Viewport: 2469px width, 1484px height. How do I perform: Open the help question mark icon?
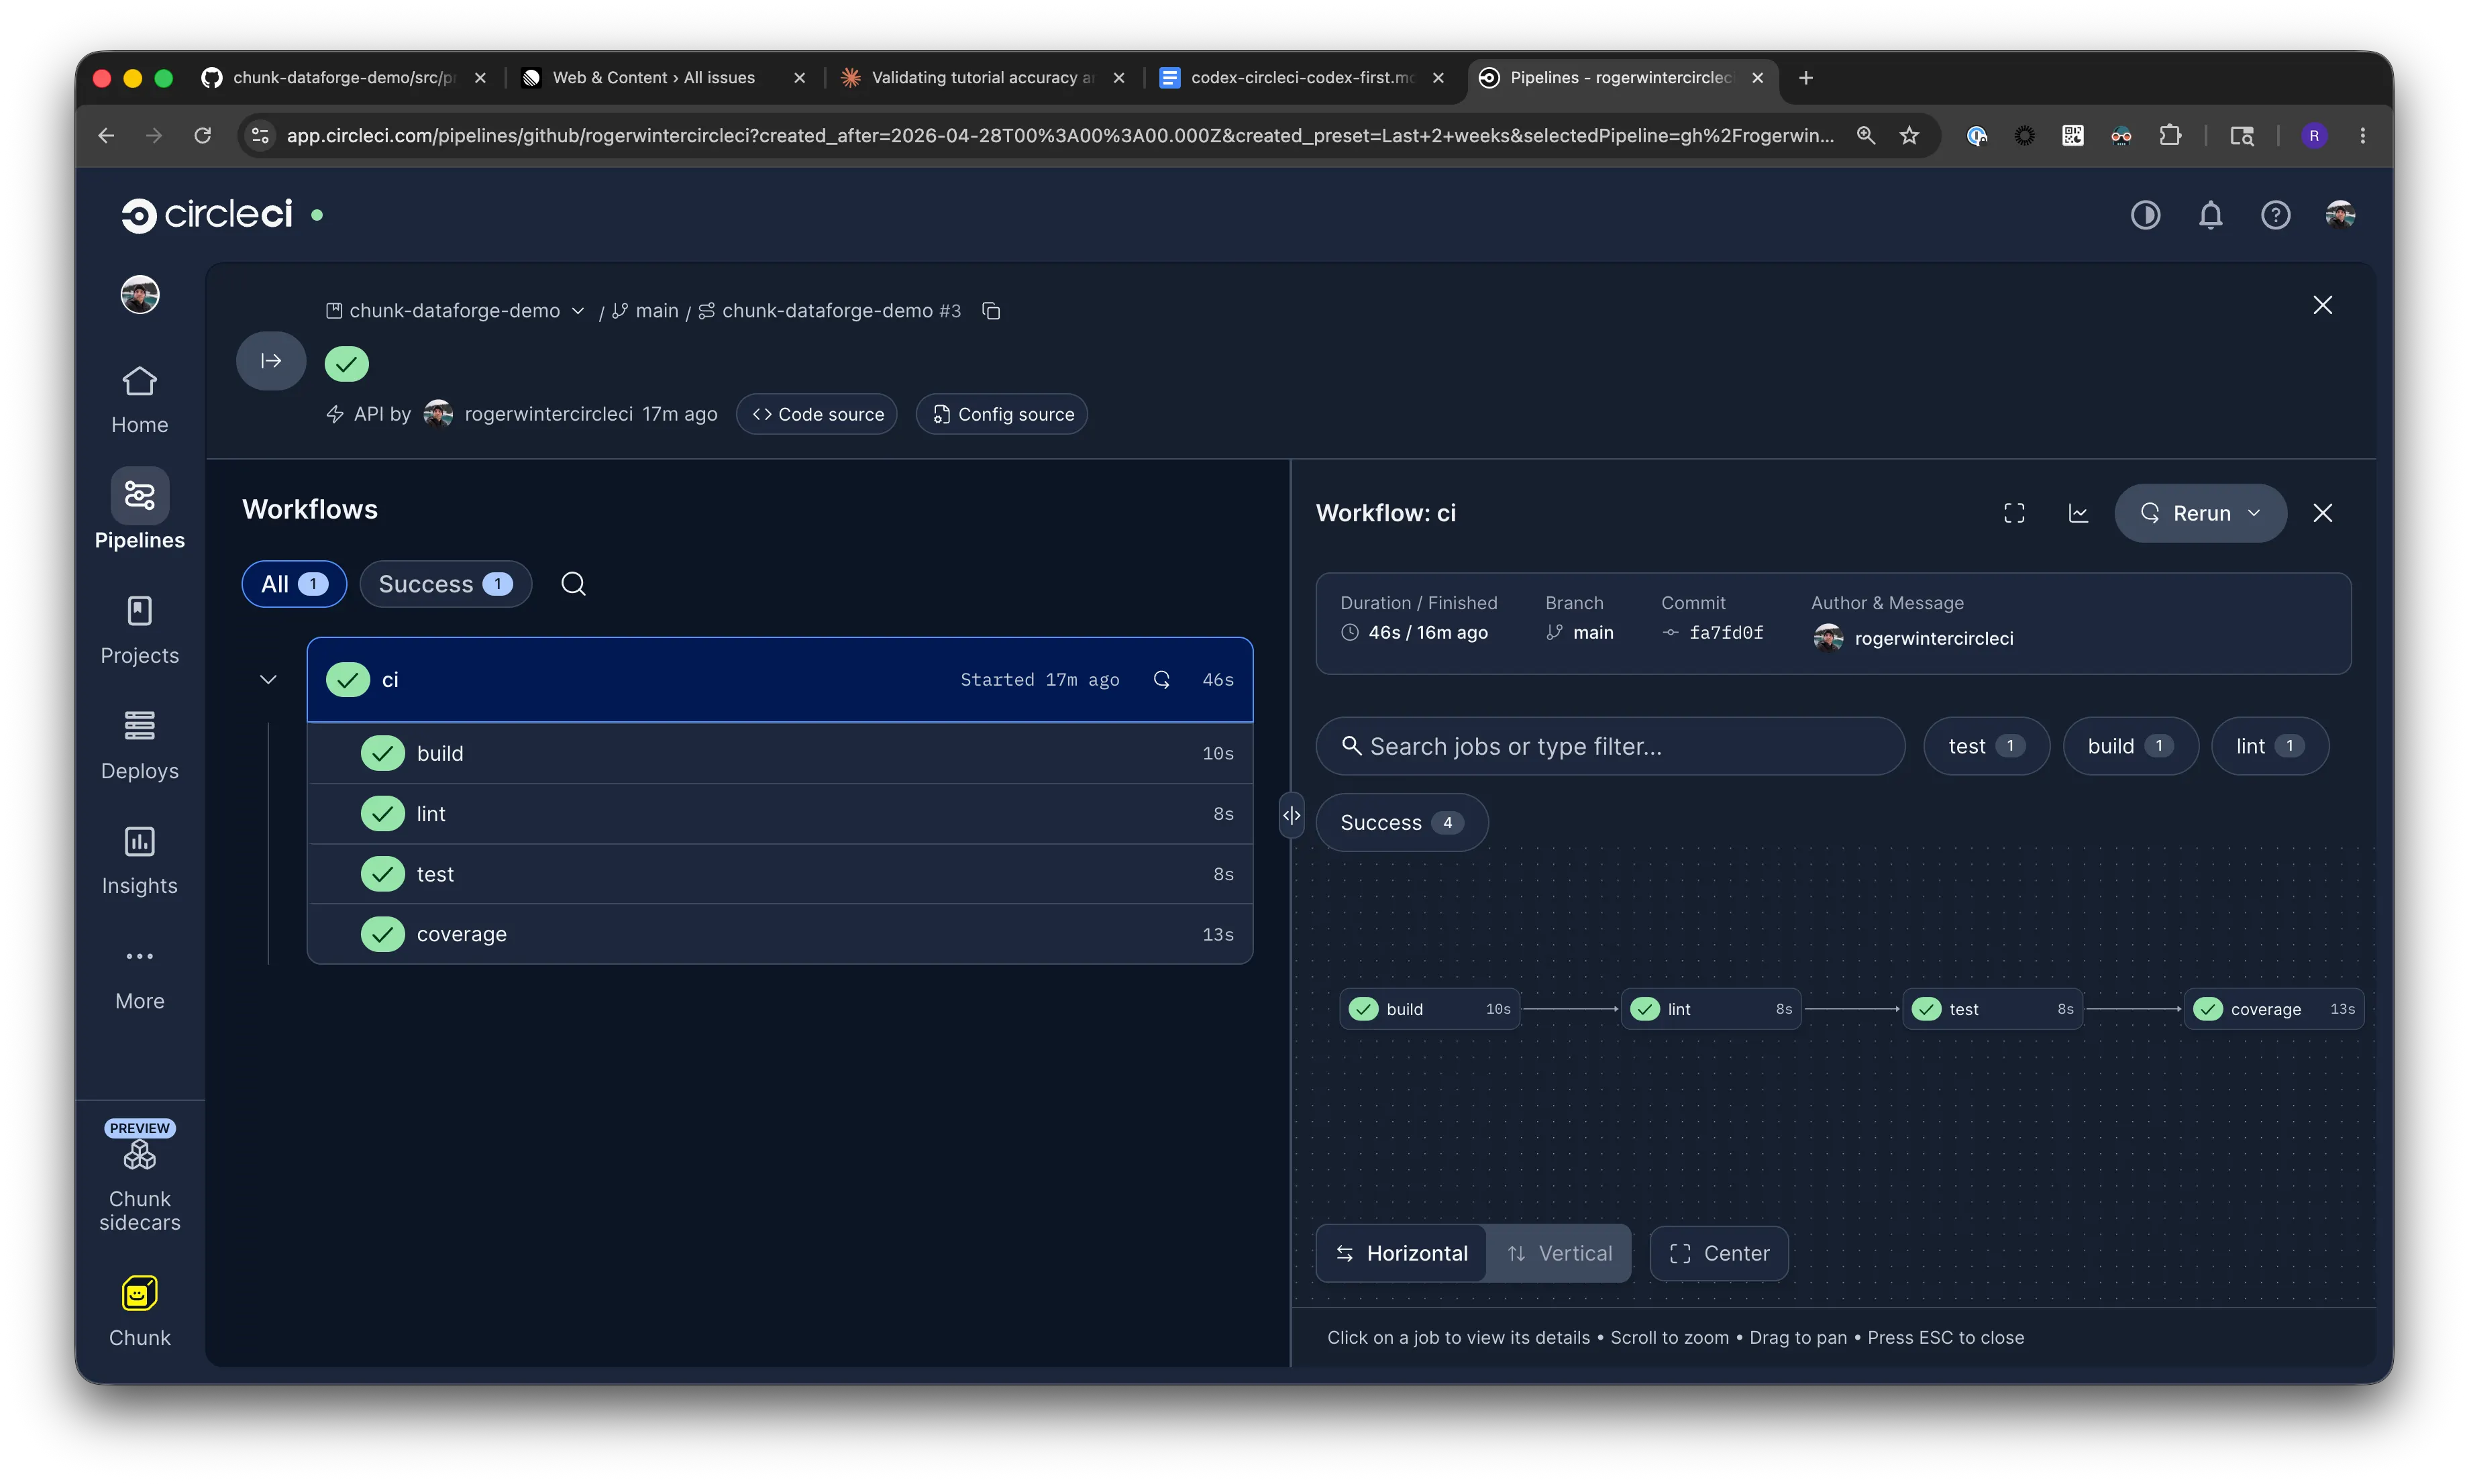(2275, 215)
